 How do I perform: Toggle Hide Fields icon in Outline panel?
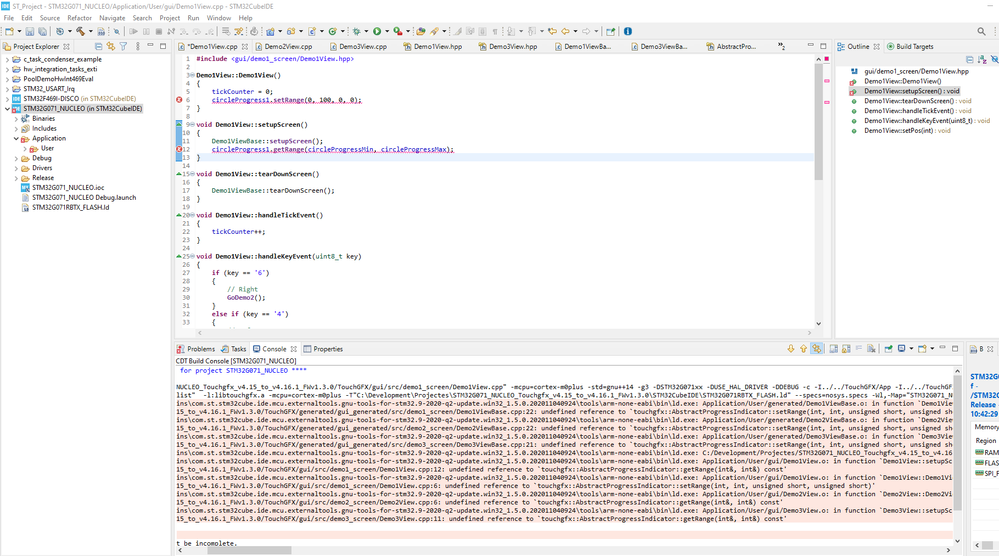coord(994,59)
